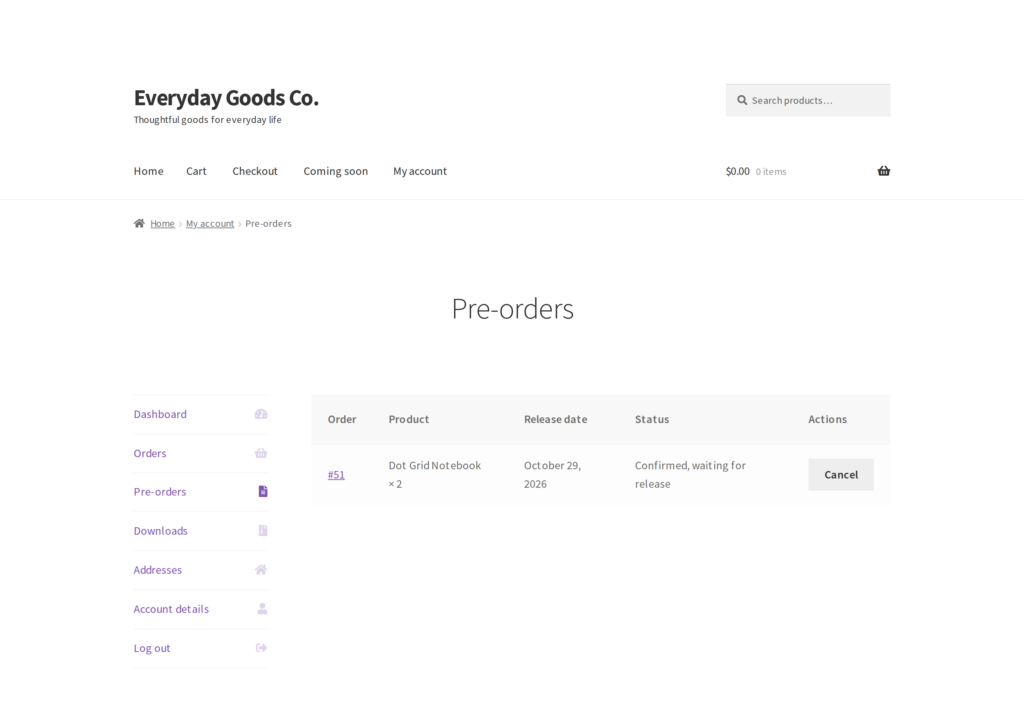1024x711 pixels.
Task: Click the Pre-orders document icon in sidebar
Action: (x=263, y=492)
